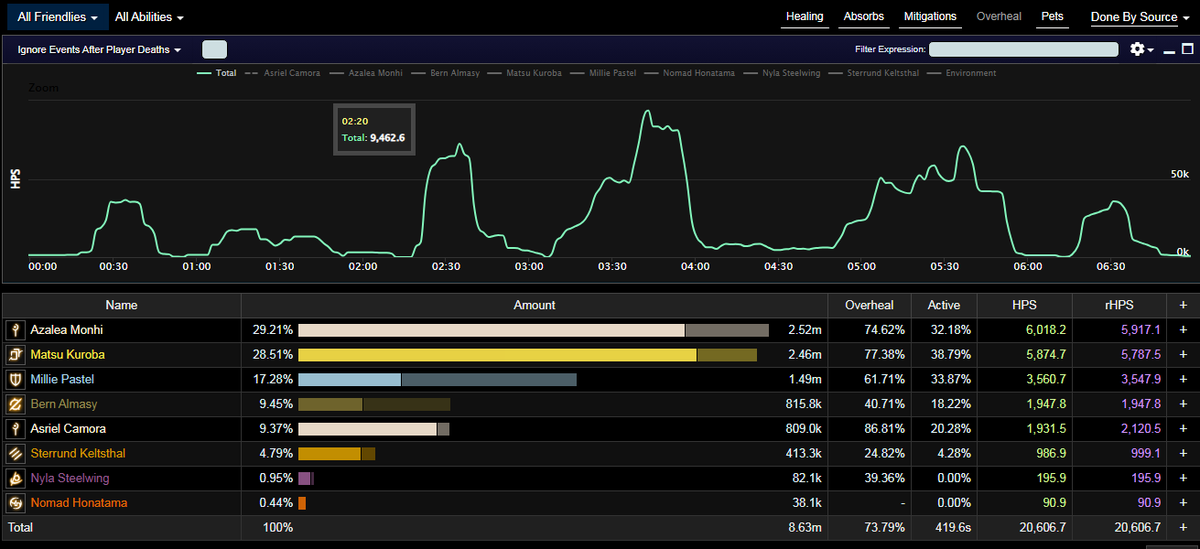Viewport: 1200px width, 549px height.
Task: Show Environment series in legend
Action: click(961, 73)
